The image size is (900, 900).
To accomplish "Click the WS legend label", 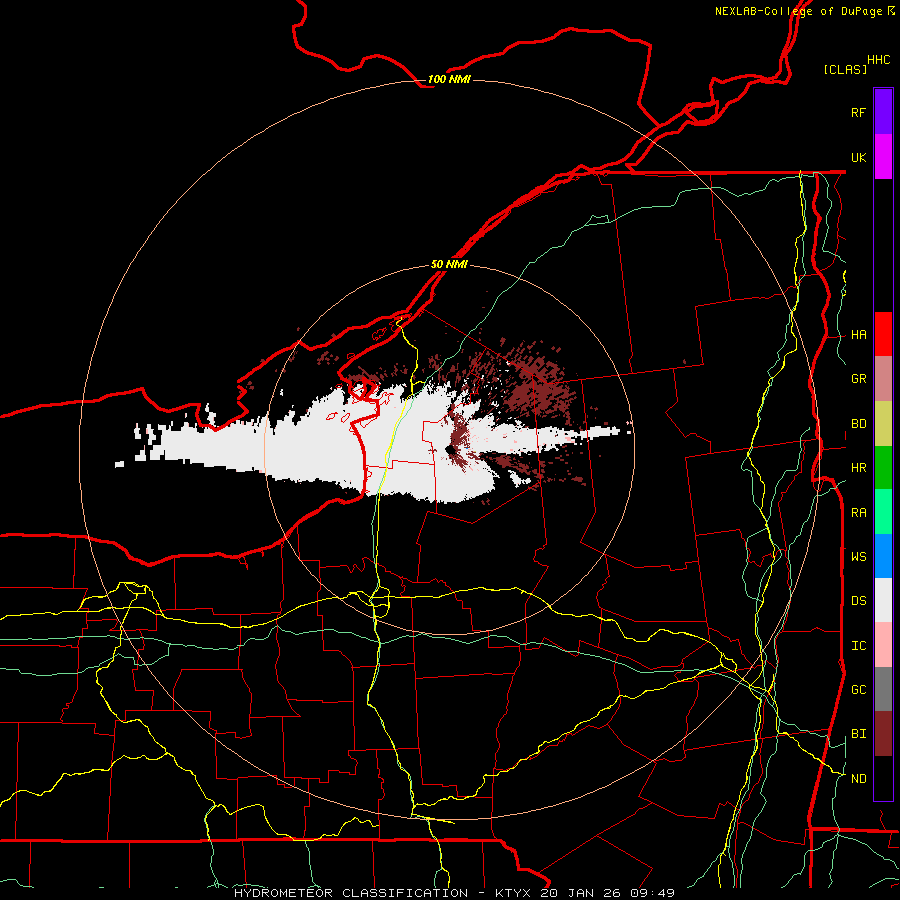I will [858, 557].
